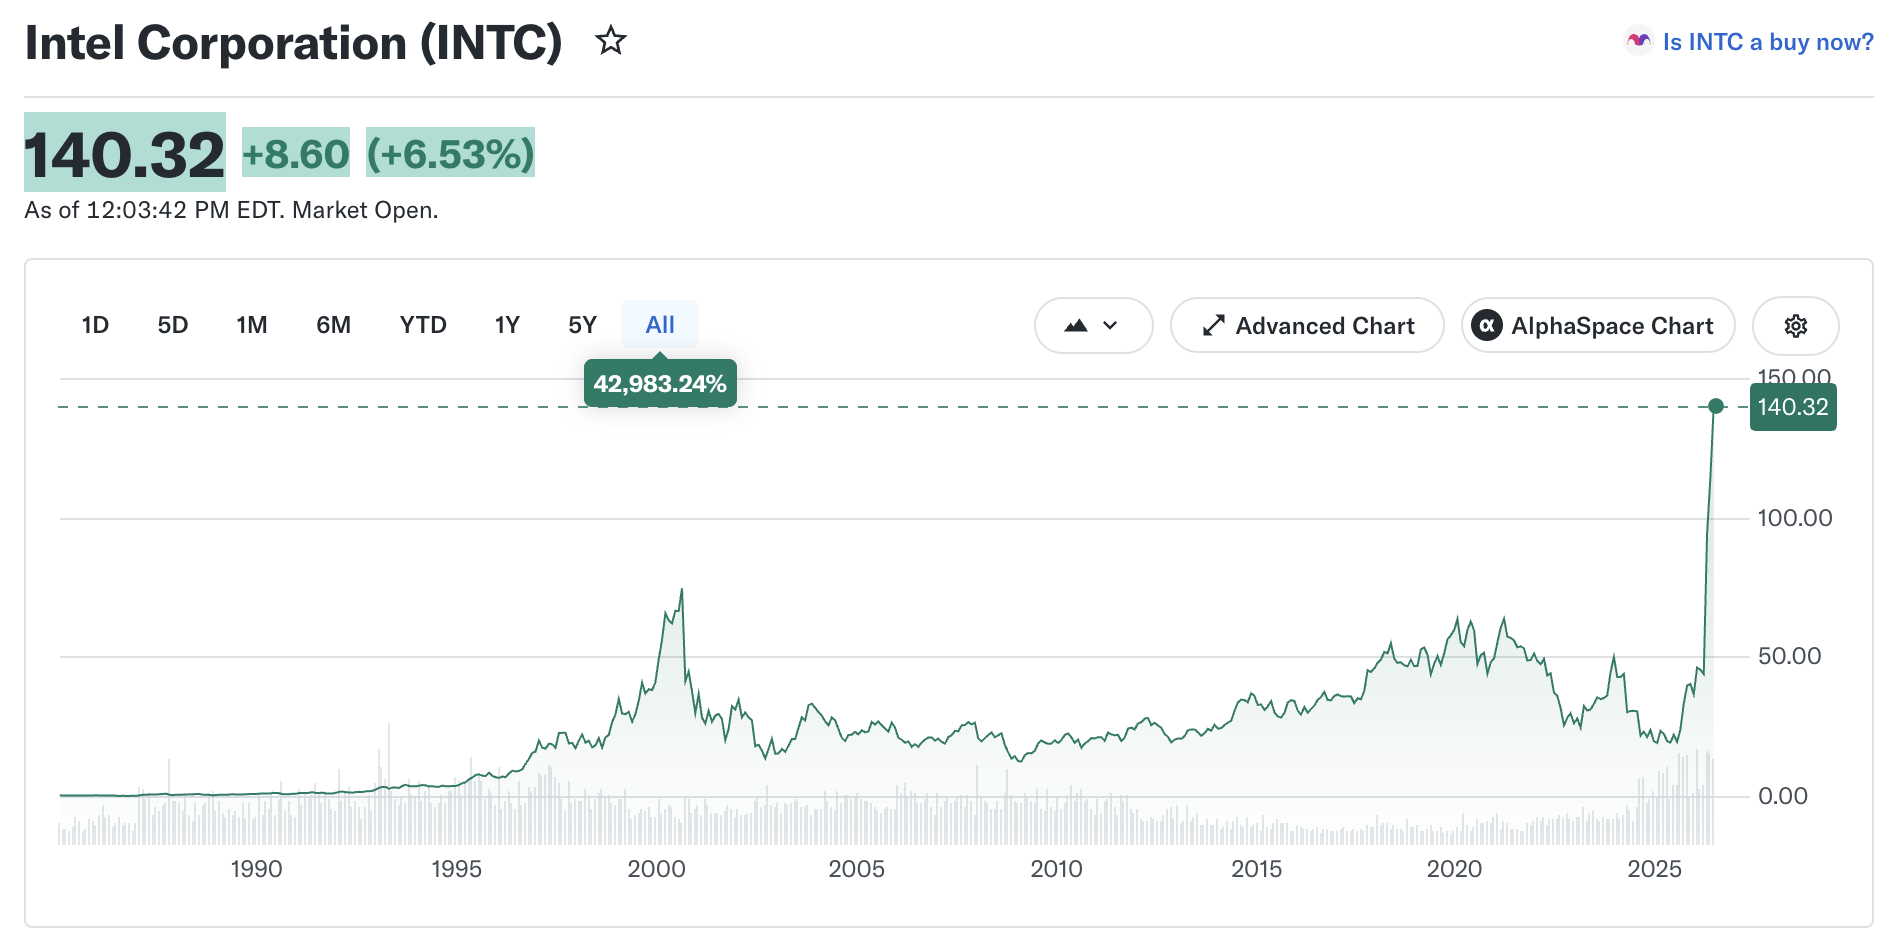
Task: Switch chart to 6M range
Action: pyautogui.click(x=333, y=325)
